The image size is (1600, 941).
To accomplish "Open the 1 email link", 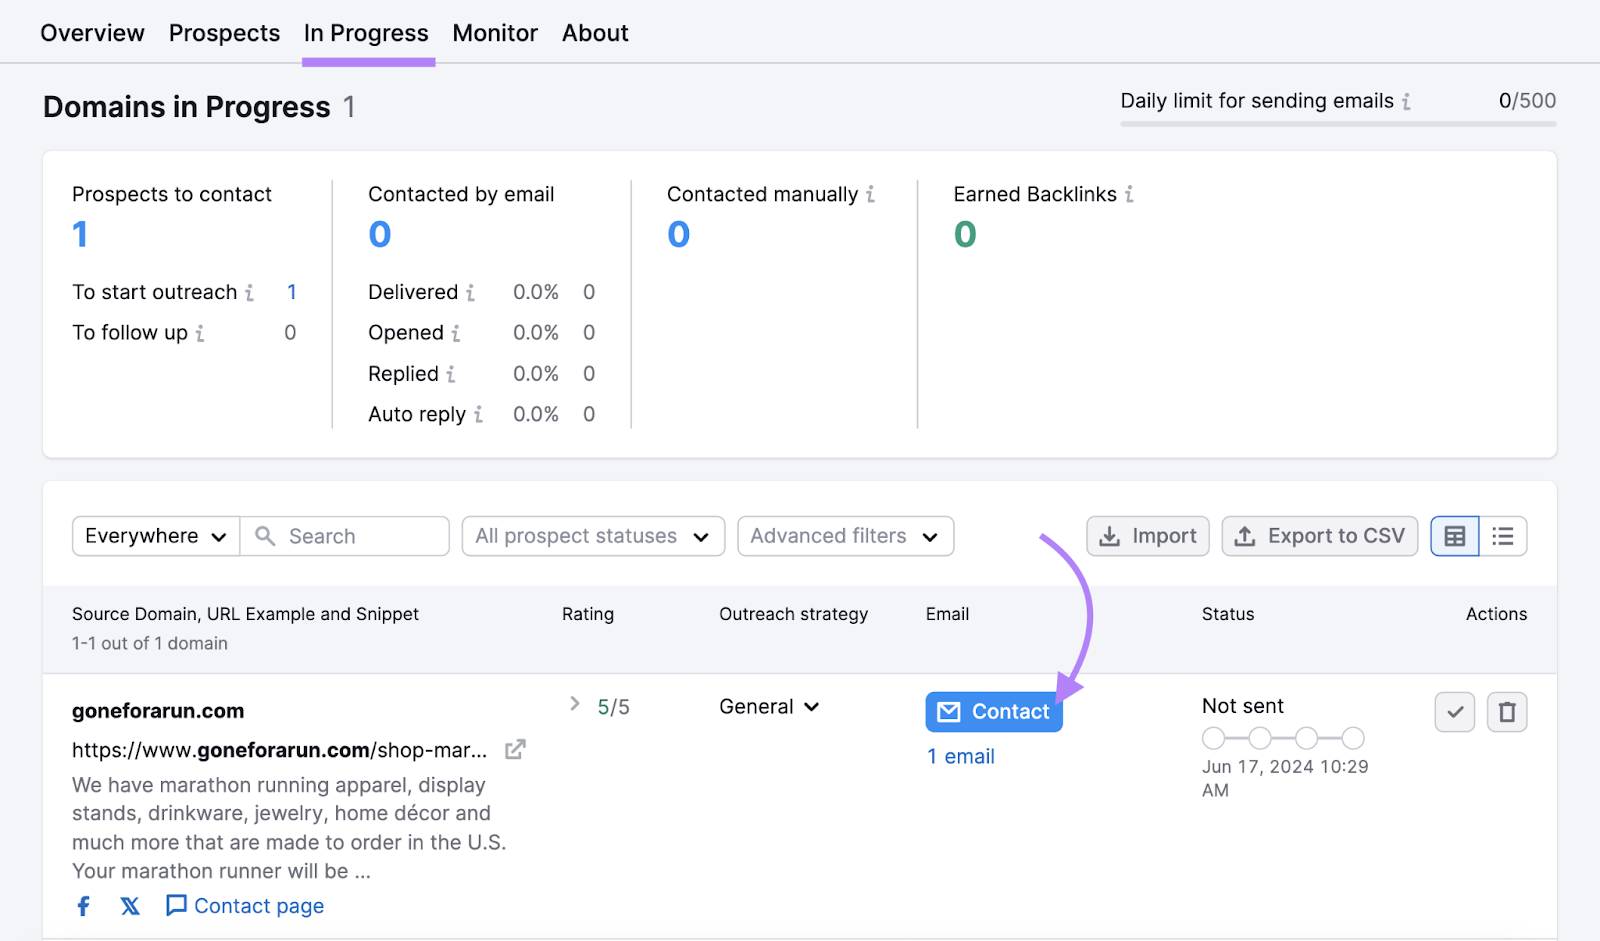I will click(960, 756).
